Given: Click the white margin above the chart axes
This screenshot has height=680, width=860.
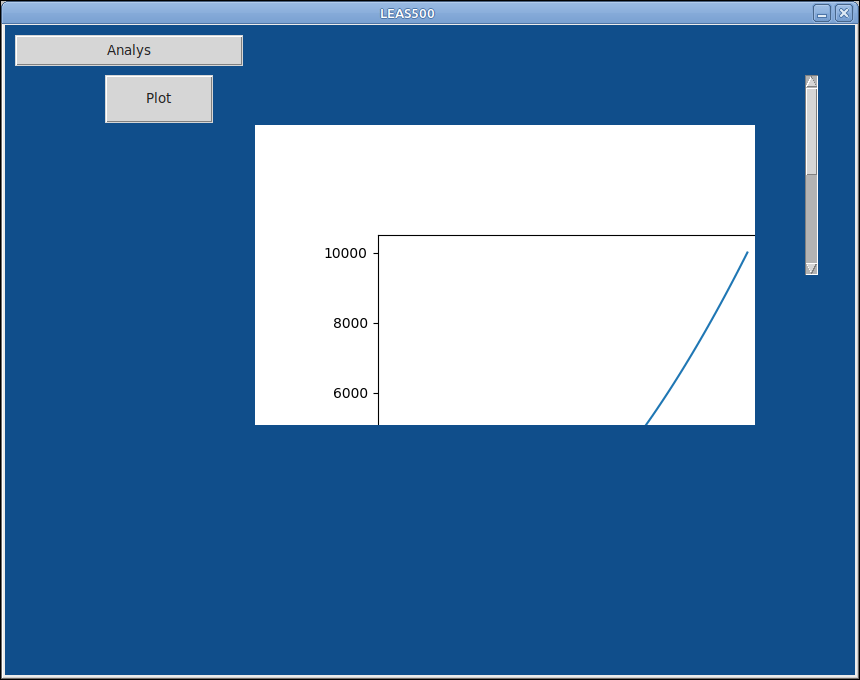Looking at the screenshot, I should click(500, 175).
